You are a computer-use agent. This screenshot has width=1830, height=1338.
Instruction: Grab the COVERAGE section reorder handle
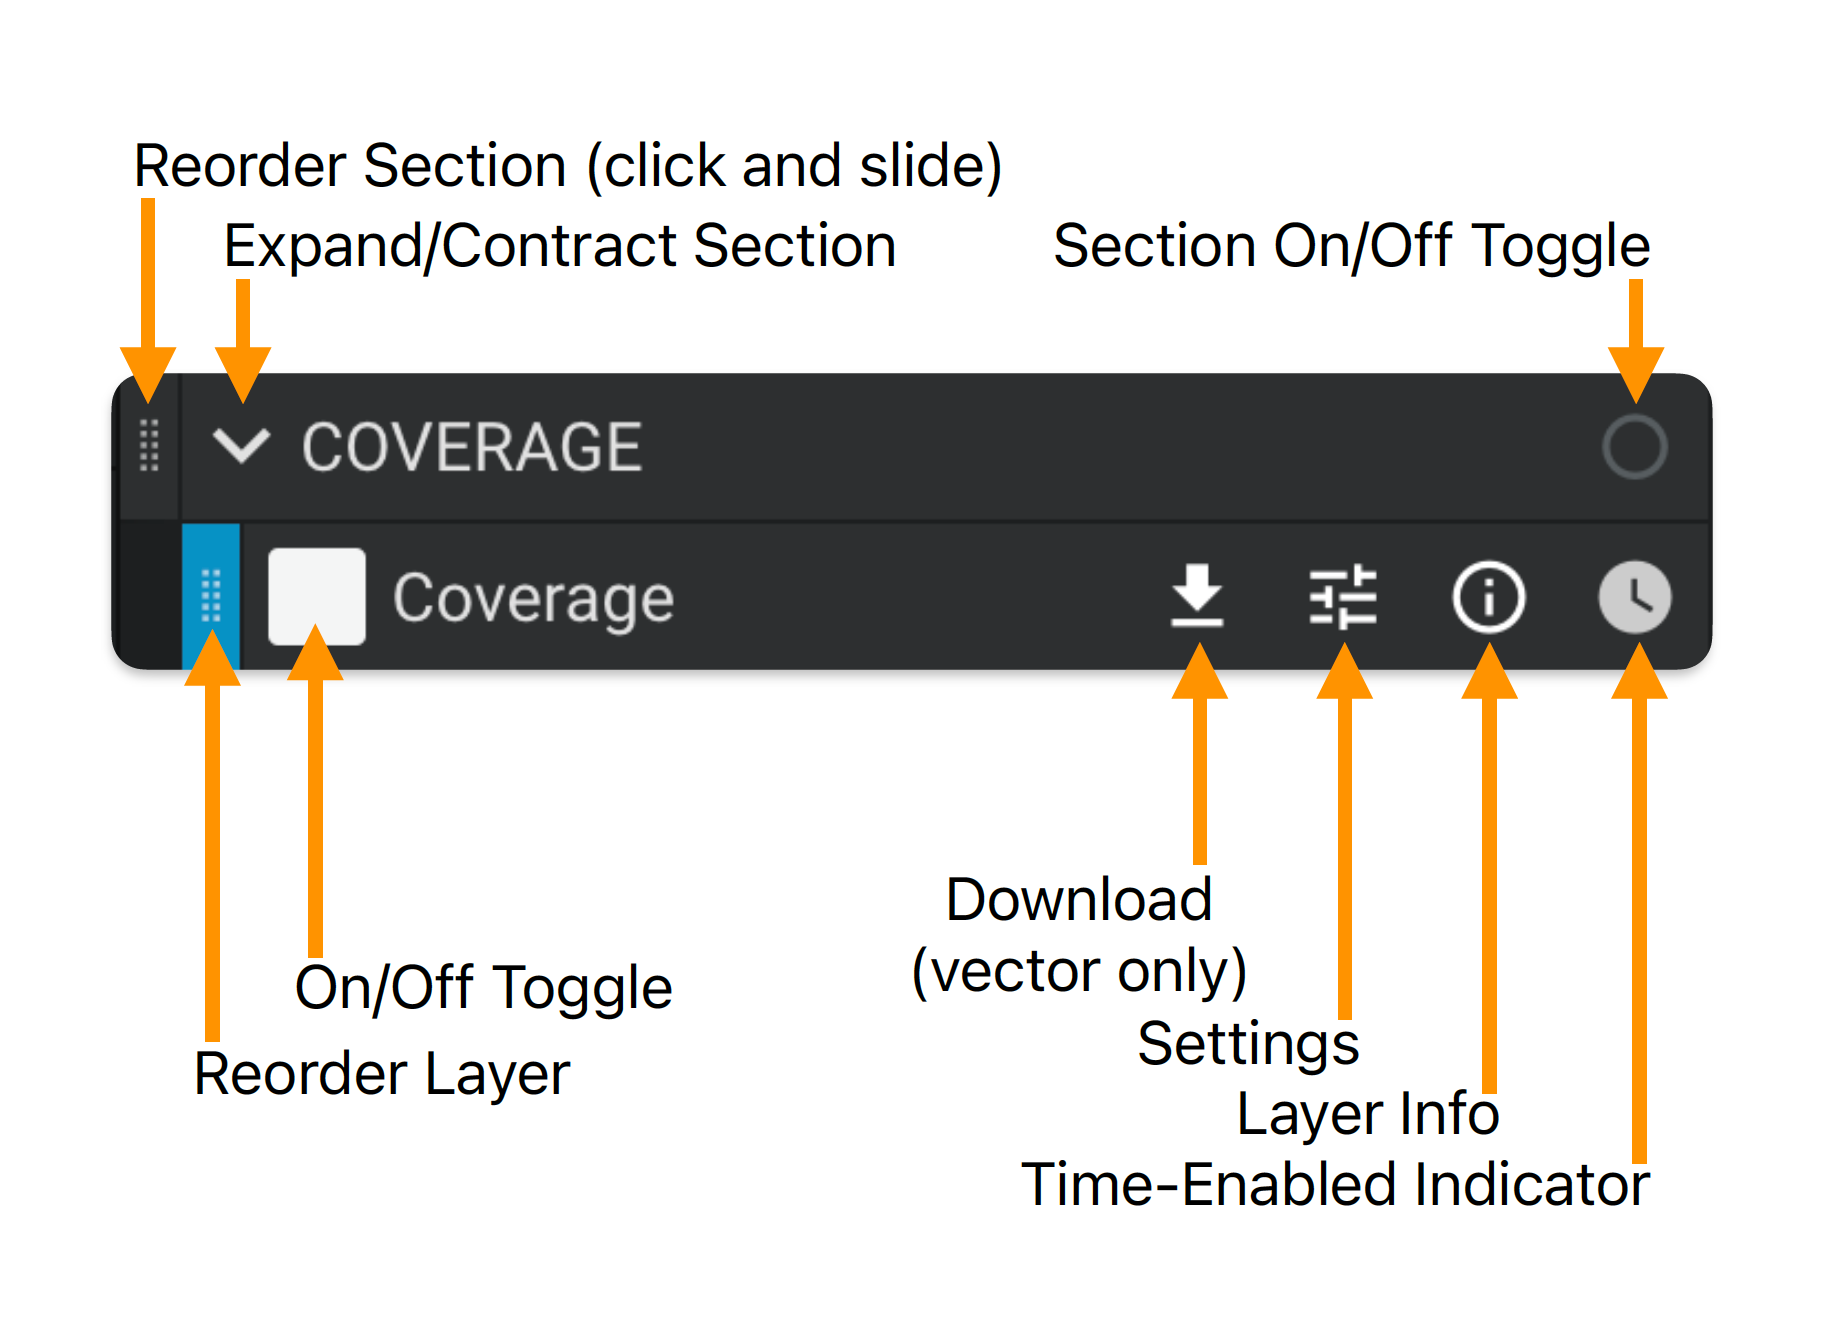coord(149,446)
